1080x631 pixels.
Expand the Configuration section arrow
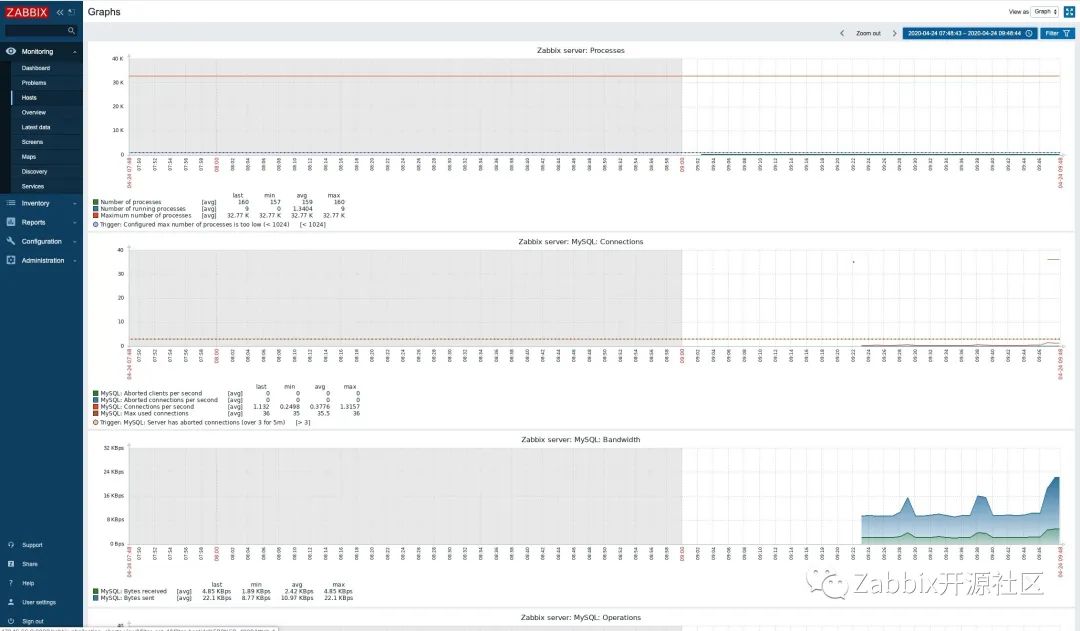coord(74,242)
